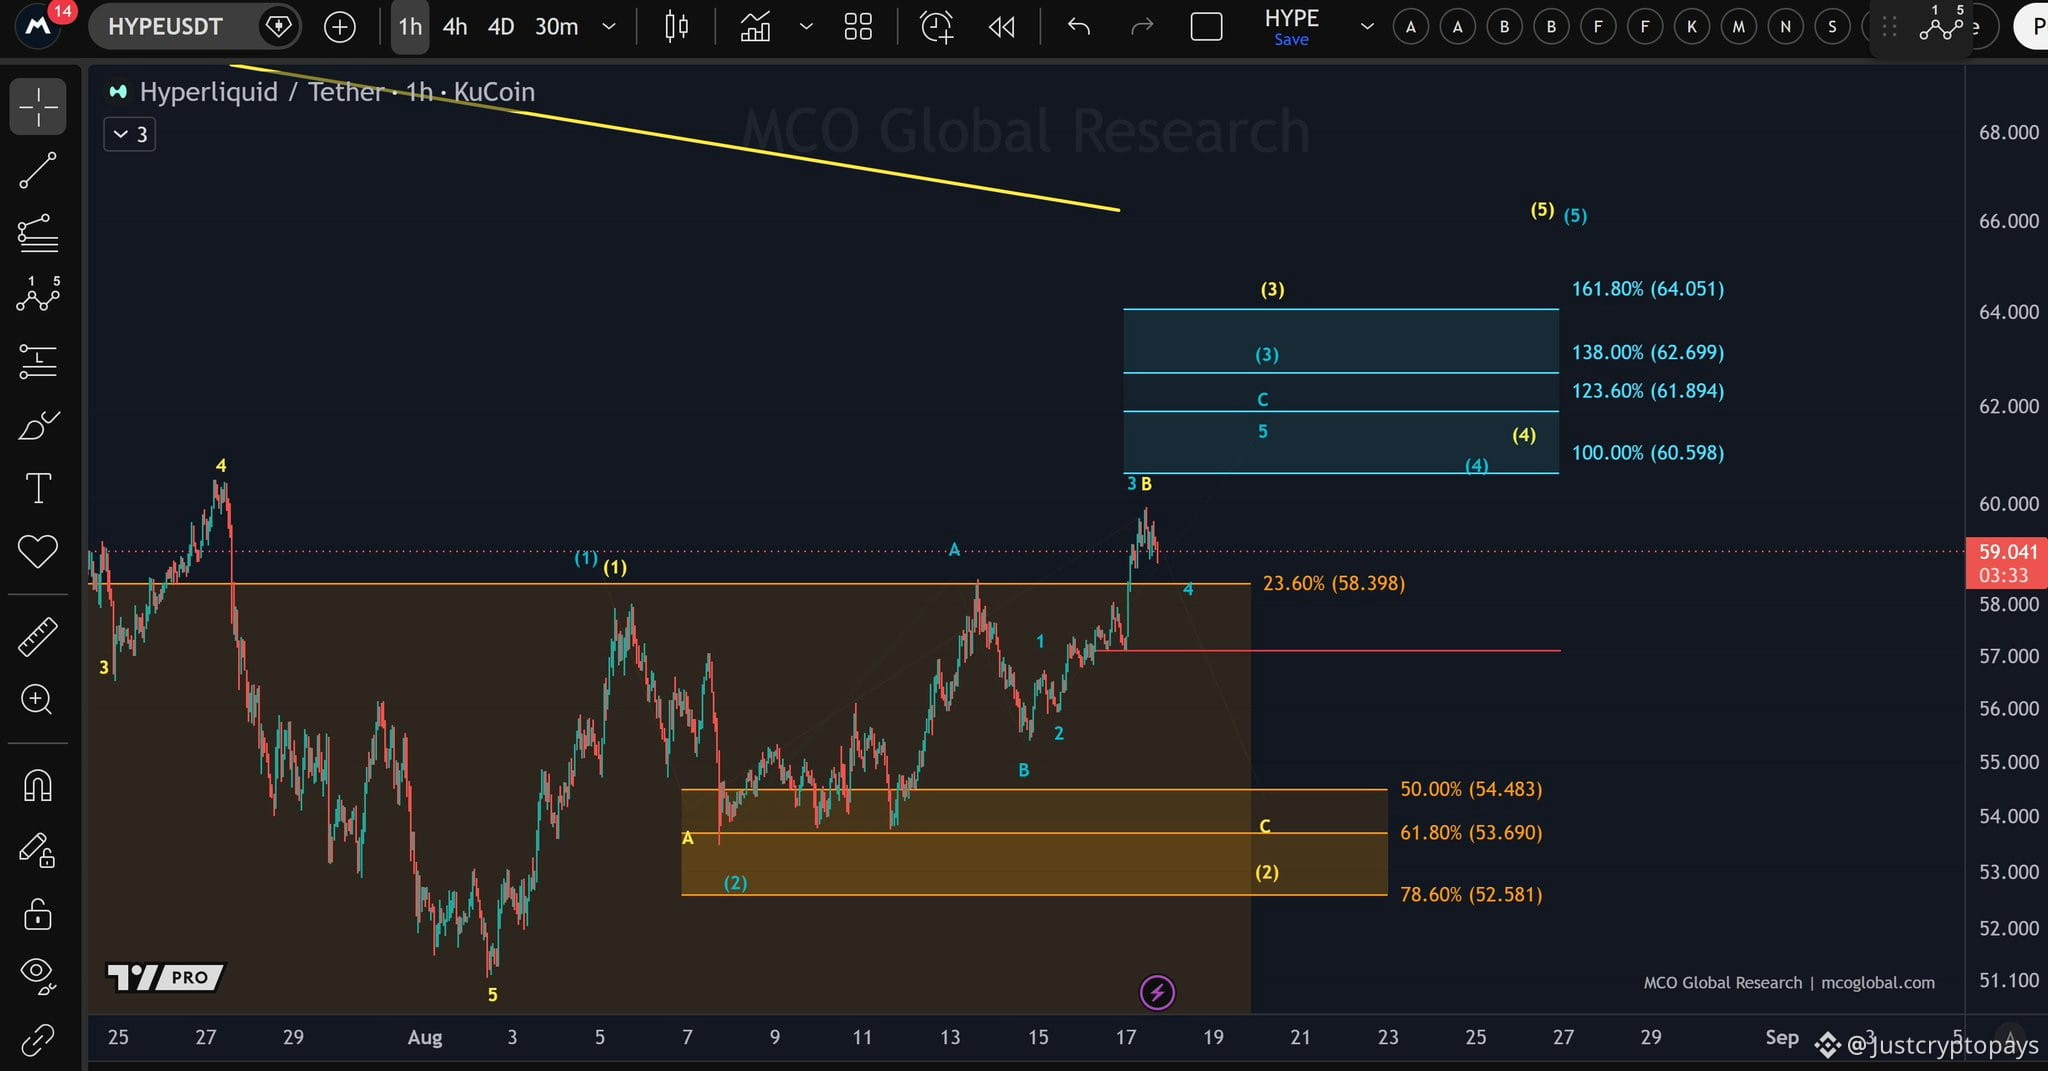Click the 161.80% (64.051) Fib level label
This screenshot has width=2048, height=1071.
click(x=1648, y=289)
